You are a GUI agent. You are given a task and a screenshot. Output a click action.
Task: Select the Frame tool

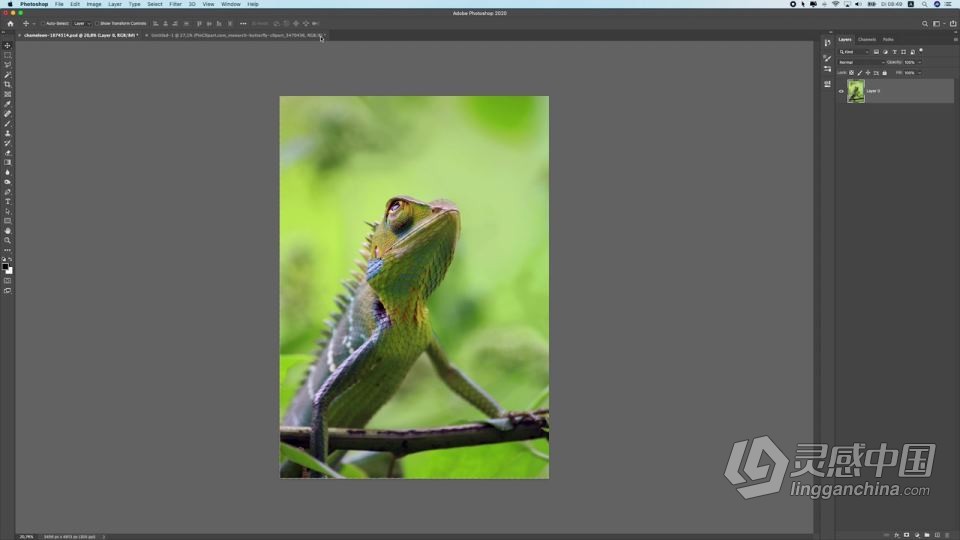pyautogui.click(x=7, y=94)
